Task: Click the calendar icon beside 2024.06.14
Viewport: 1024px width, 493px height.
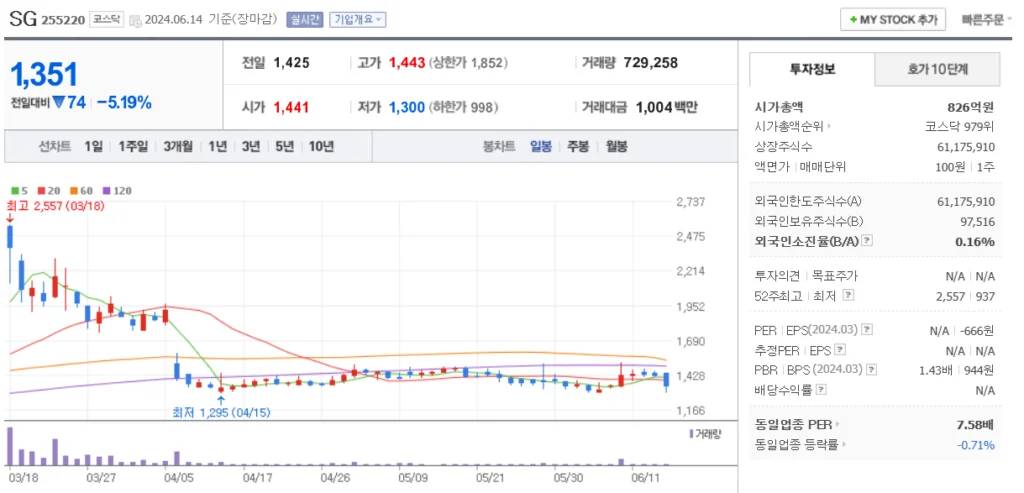Action: click(x=135, y=20)
